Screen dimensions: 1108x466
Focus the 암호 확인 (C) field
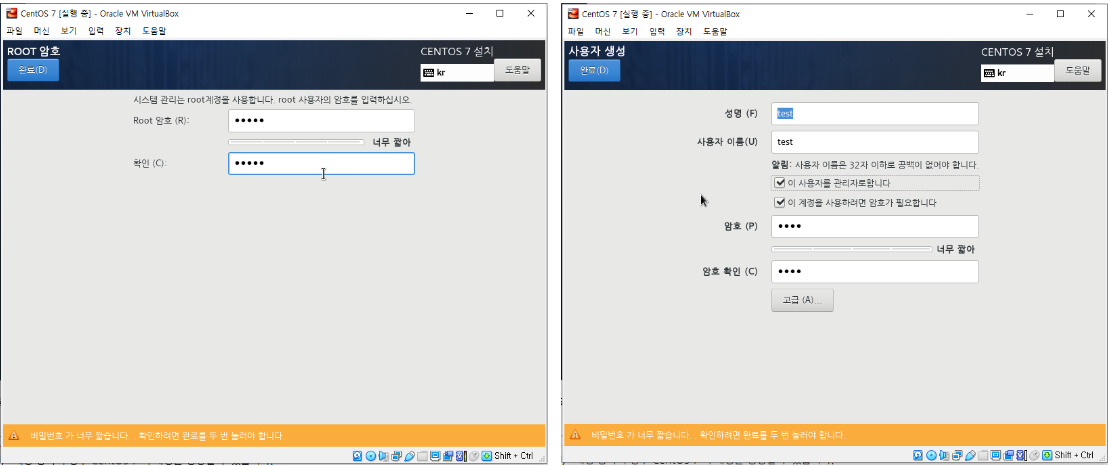pos(875,272)
